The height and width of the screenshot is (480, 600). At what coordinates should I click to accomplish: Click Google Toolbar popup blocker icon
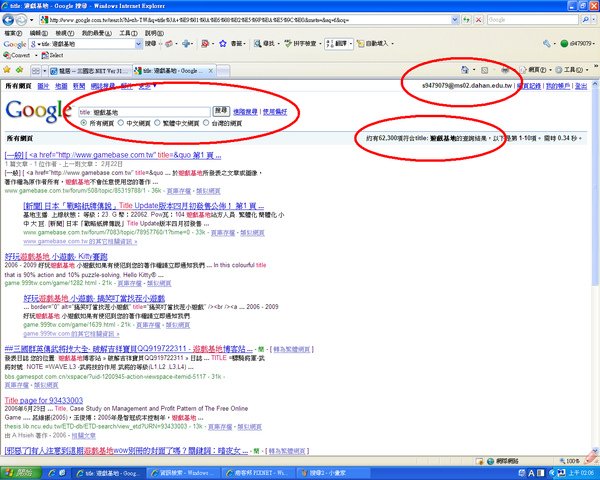point(205,44)
